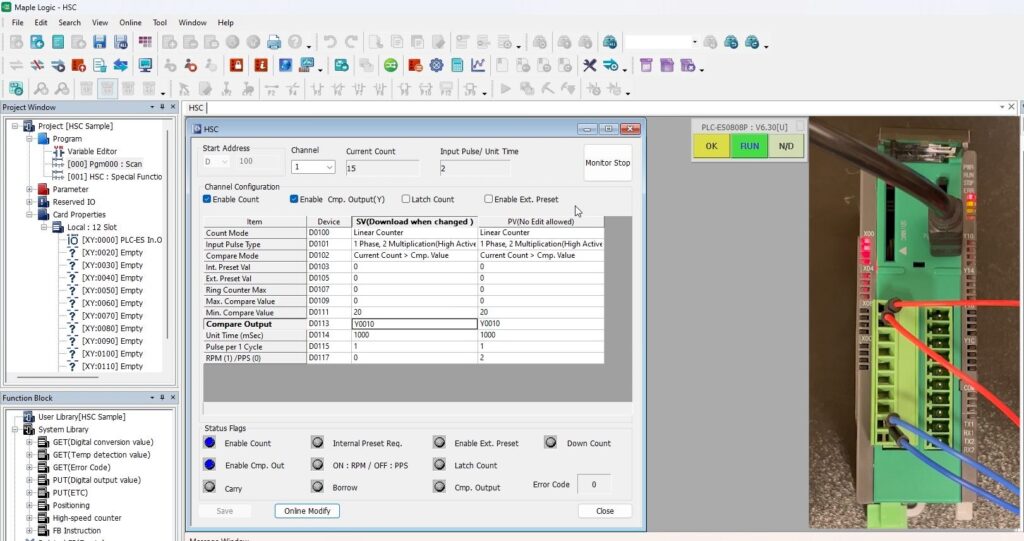Screen dimensions: 1024x541
Task: Click the computer monitor toolbar icon
Action: point(145,65)
